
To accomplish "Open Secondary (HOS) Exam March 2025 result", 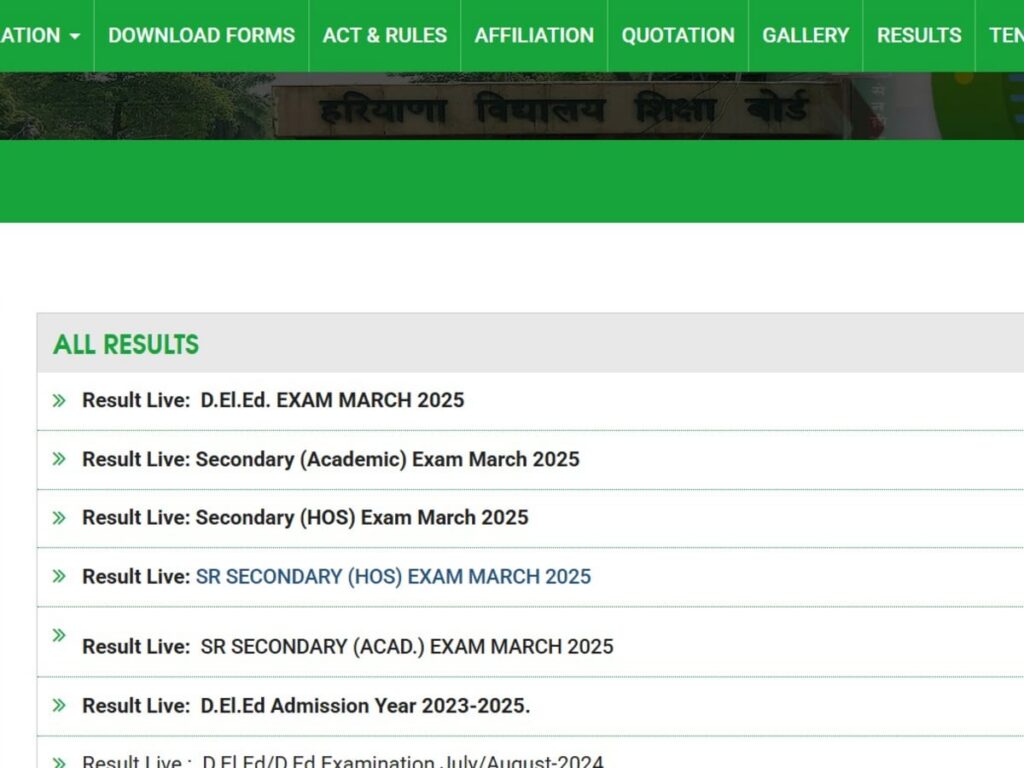I will pos(362,517).
